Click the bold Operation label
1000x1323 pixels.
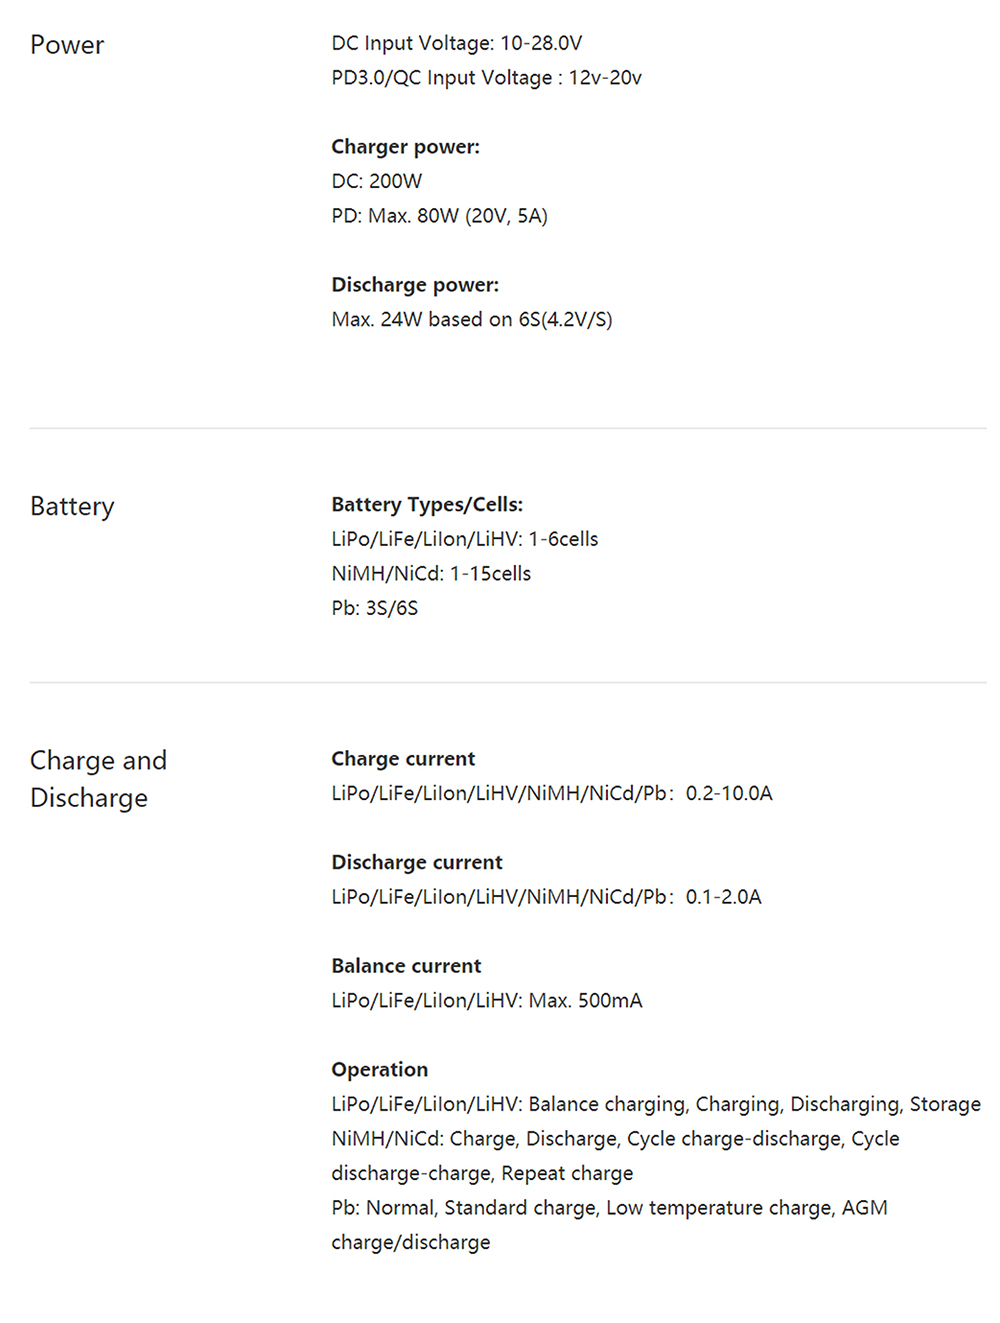pyautogui.click(x=379, y=1070)
